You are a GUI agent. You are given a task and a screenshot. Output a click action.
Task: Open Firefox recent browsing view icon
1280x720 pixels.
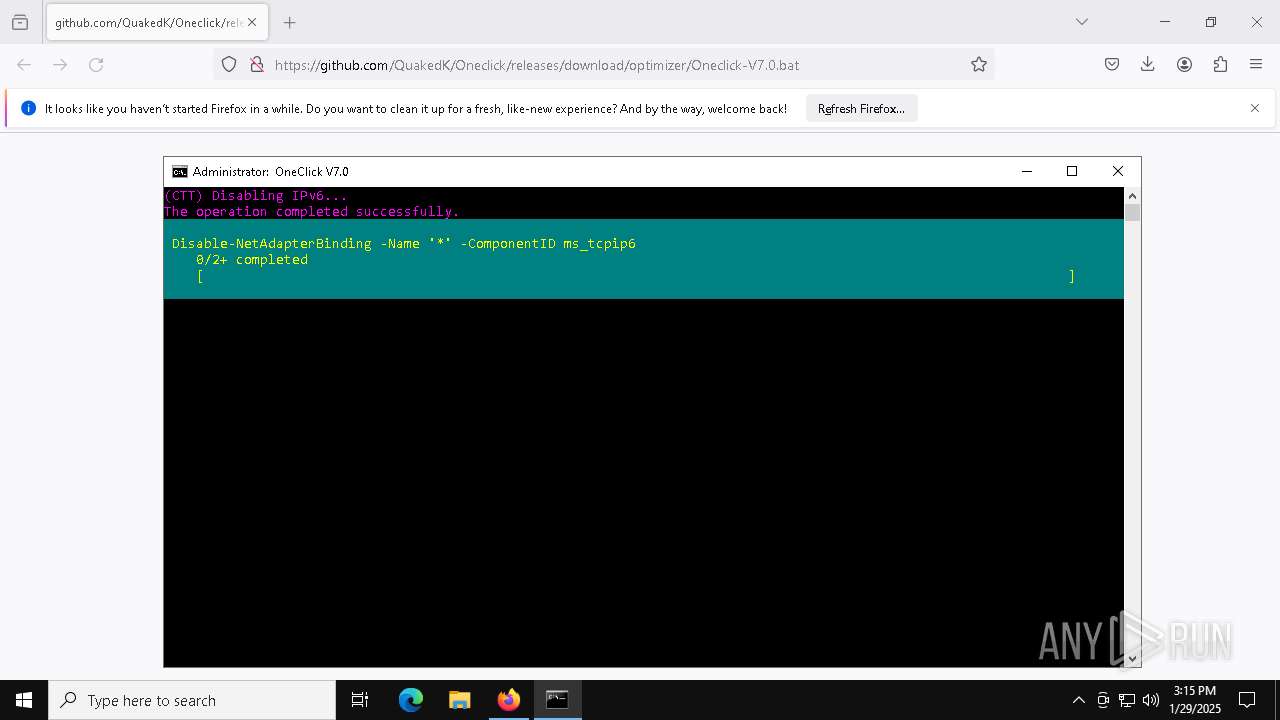pos(20,22)
